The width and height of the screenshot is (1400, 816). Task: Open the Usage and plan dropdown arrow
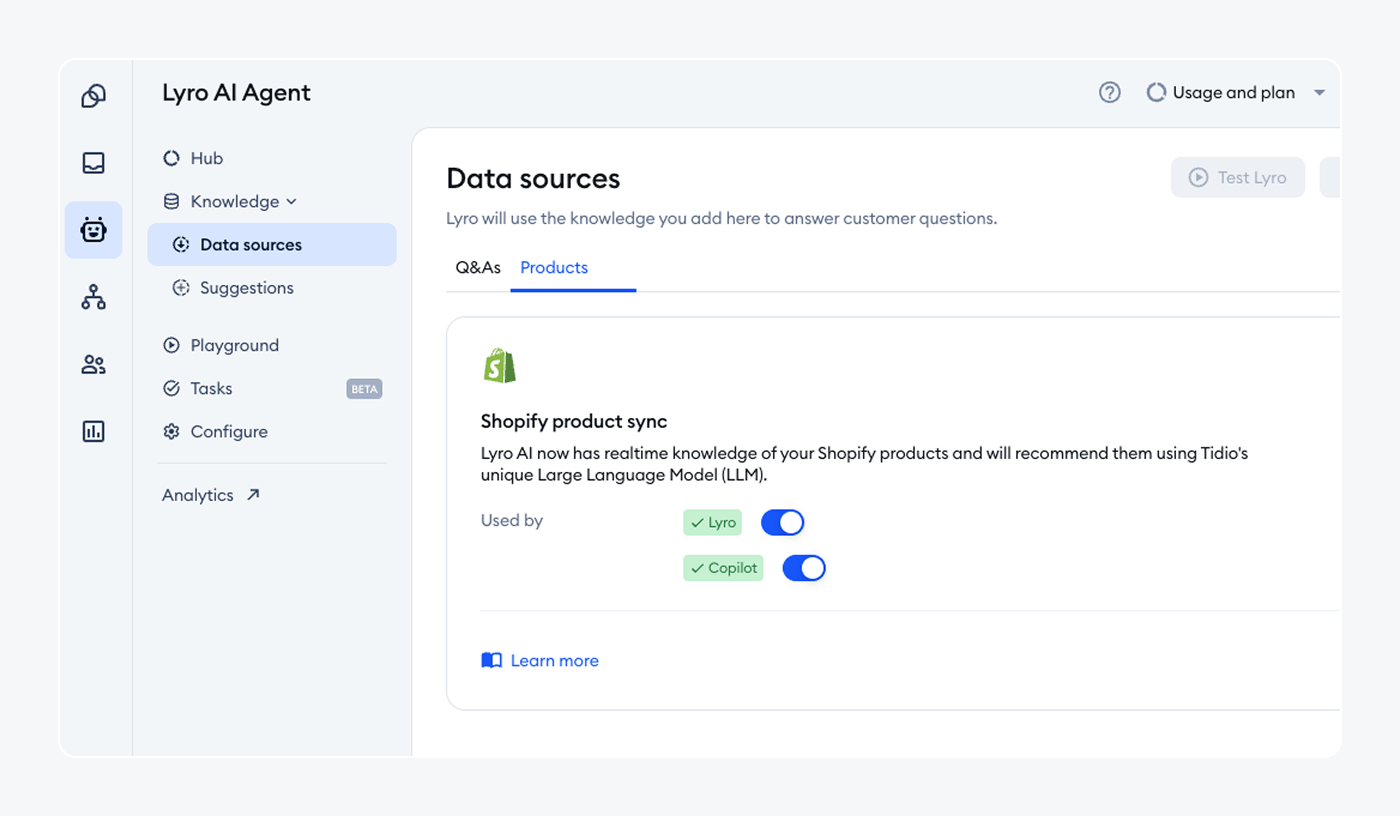(1319, 92)
